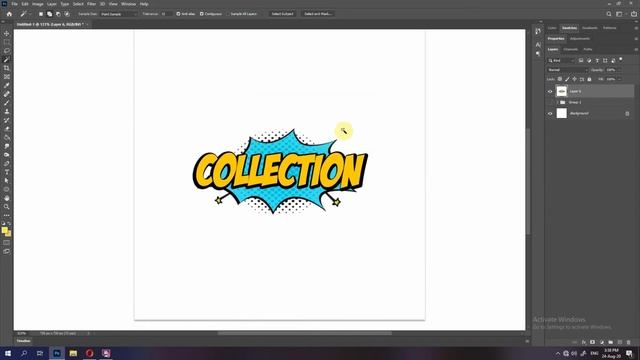Hide the top layer via eye icon
Image resolution: width=640 pixels, height=360 pixels.
point(550,91)
